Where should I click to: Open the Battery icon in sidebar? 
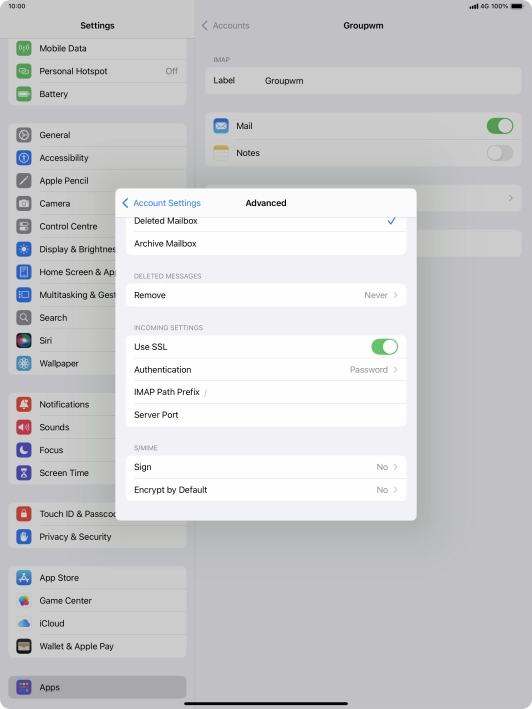24,94
